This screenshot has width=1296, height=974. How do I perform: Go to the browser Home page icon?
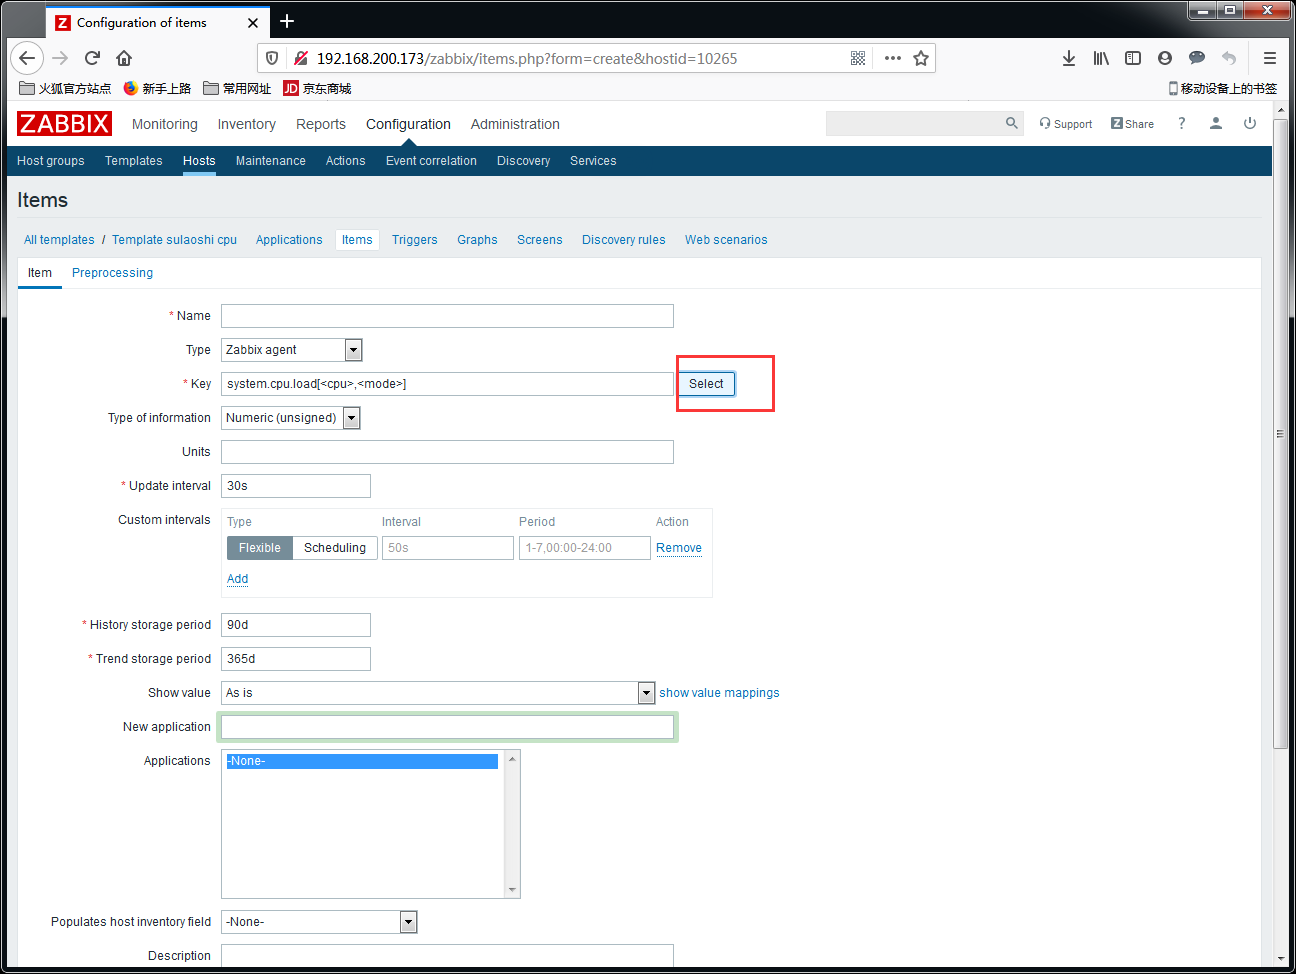click(x=124, y=58)
